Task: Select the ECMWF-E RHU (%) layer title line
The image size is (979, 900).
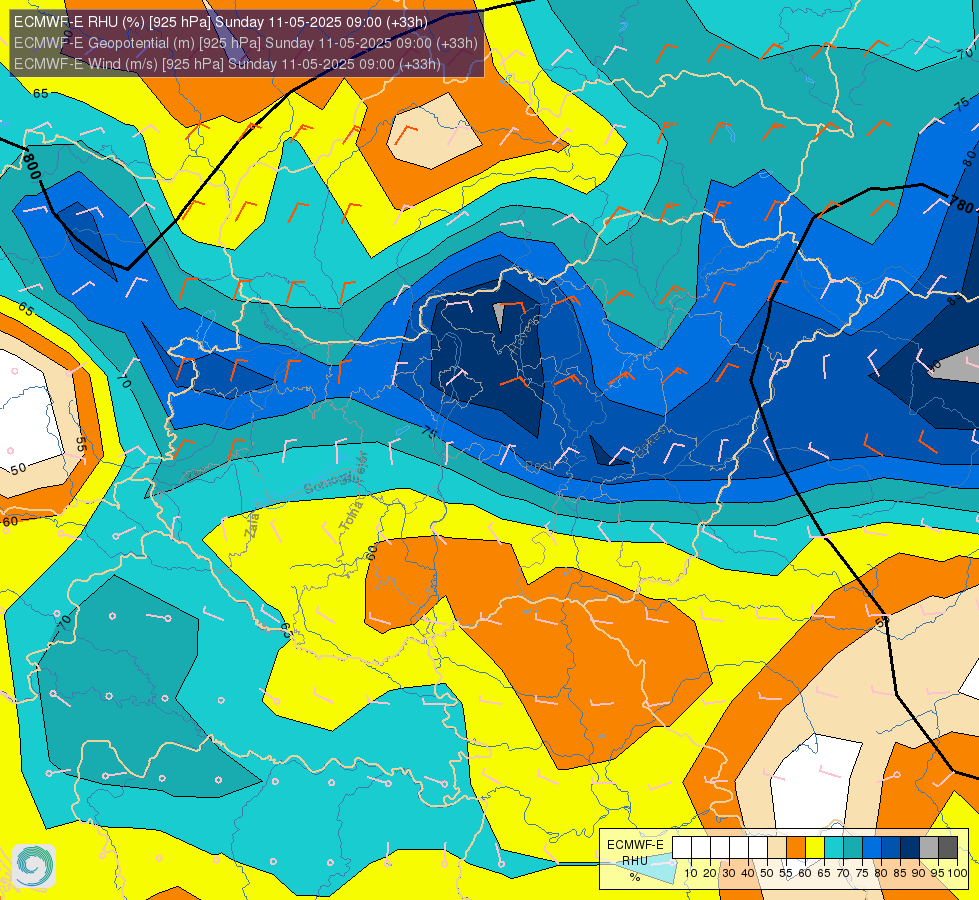Action: pyautogui.click(x=220, y=22)
